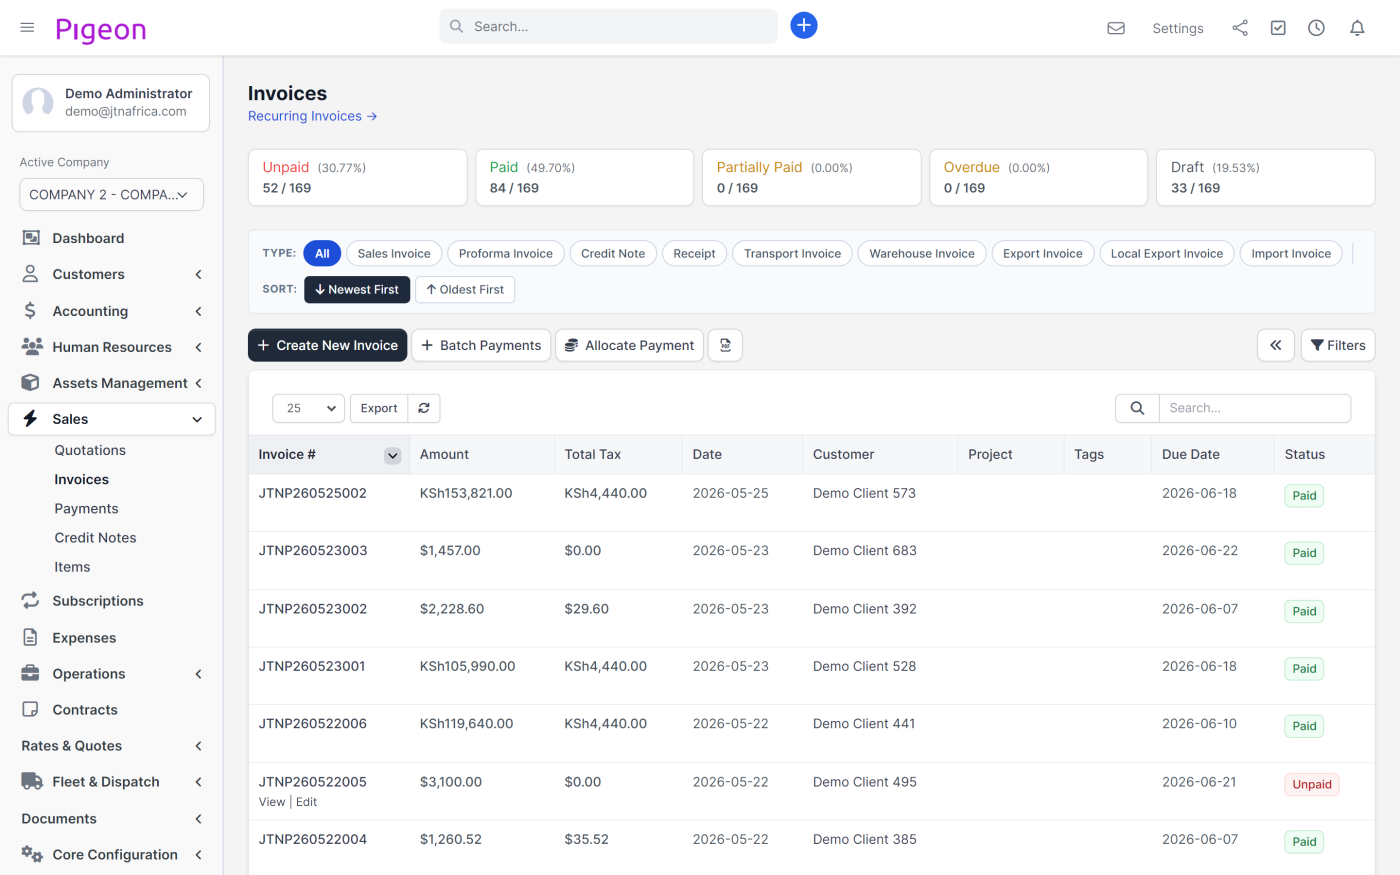
Task: Click the Export button
Action: (x=379, y=408)
